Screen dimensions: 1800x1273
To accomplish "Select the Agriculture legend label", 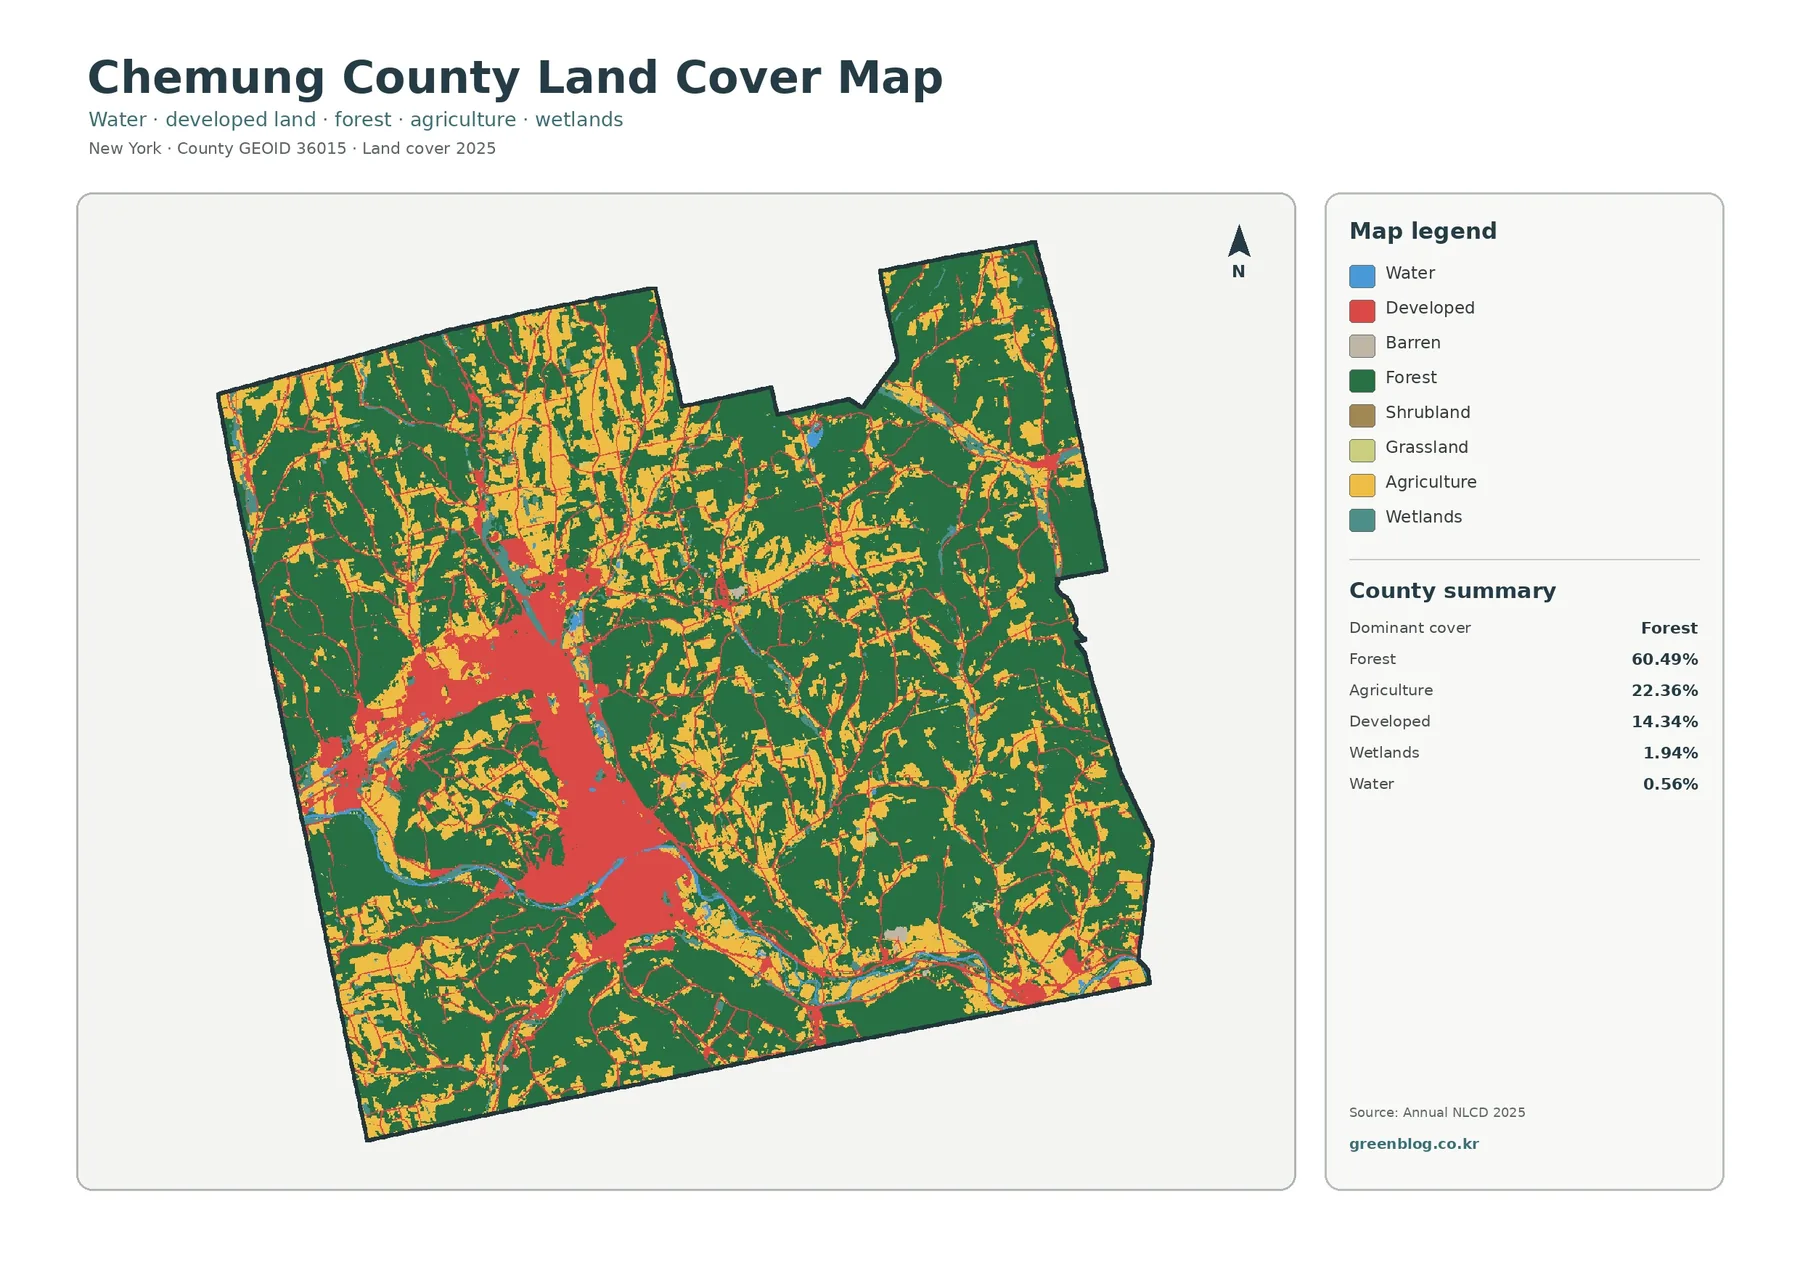I will (1431, 482).
